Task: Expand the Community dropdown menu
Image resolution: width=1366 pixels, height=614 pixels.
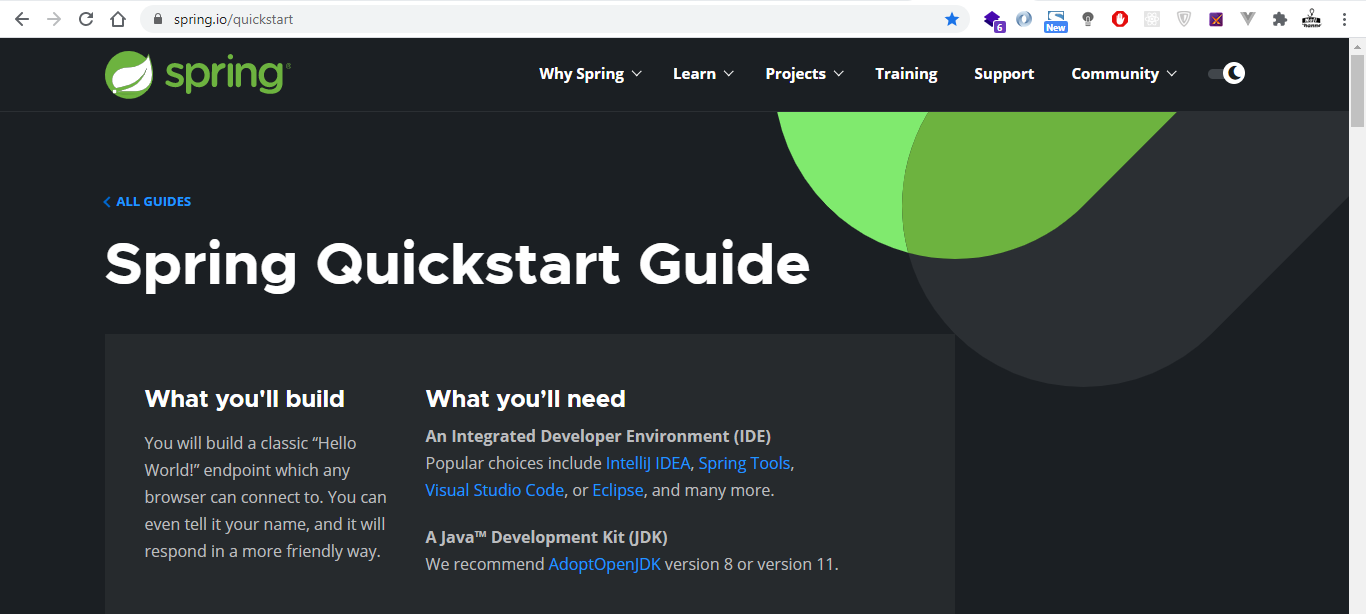Action: pos(1124,74)
